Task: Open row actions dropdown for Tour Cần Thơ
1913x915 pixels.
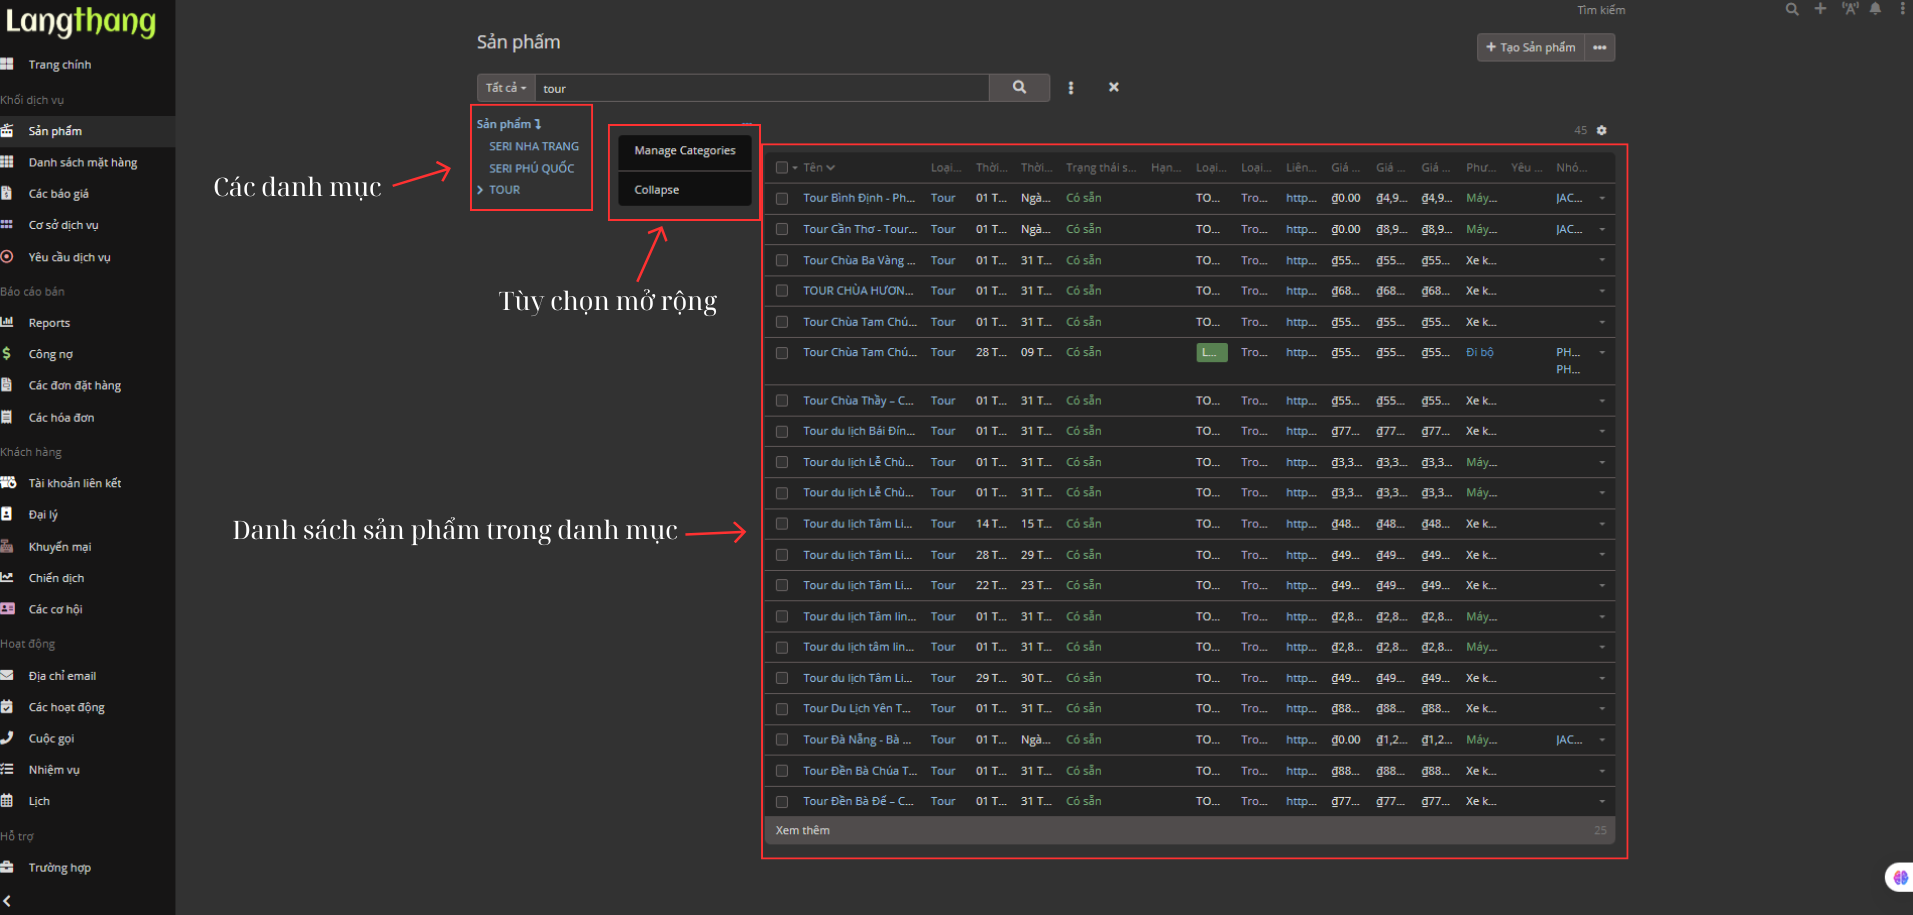Action: coord(1601,230)
